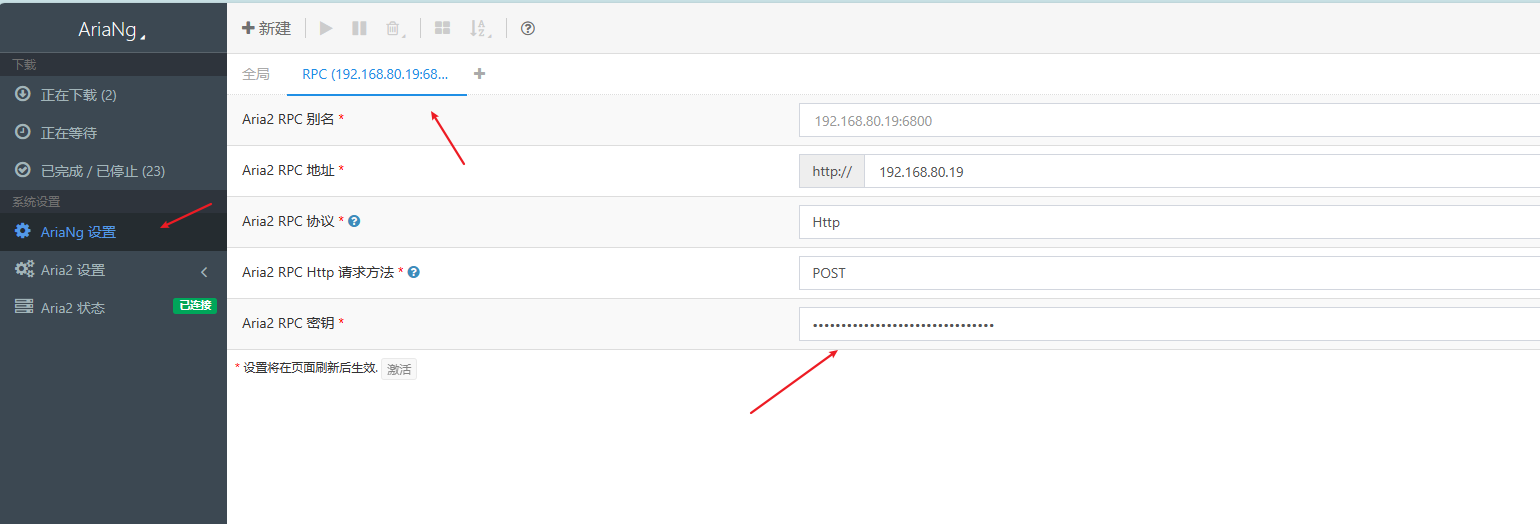Image resolution: width=1540 pixels, height=524 pixels.
Task: Switch to the 全局 tab
Action: [256, 74]
